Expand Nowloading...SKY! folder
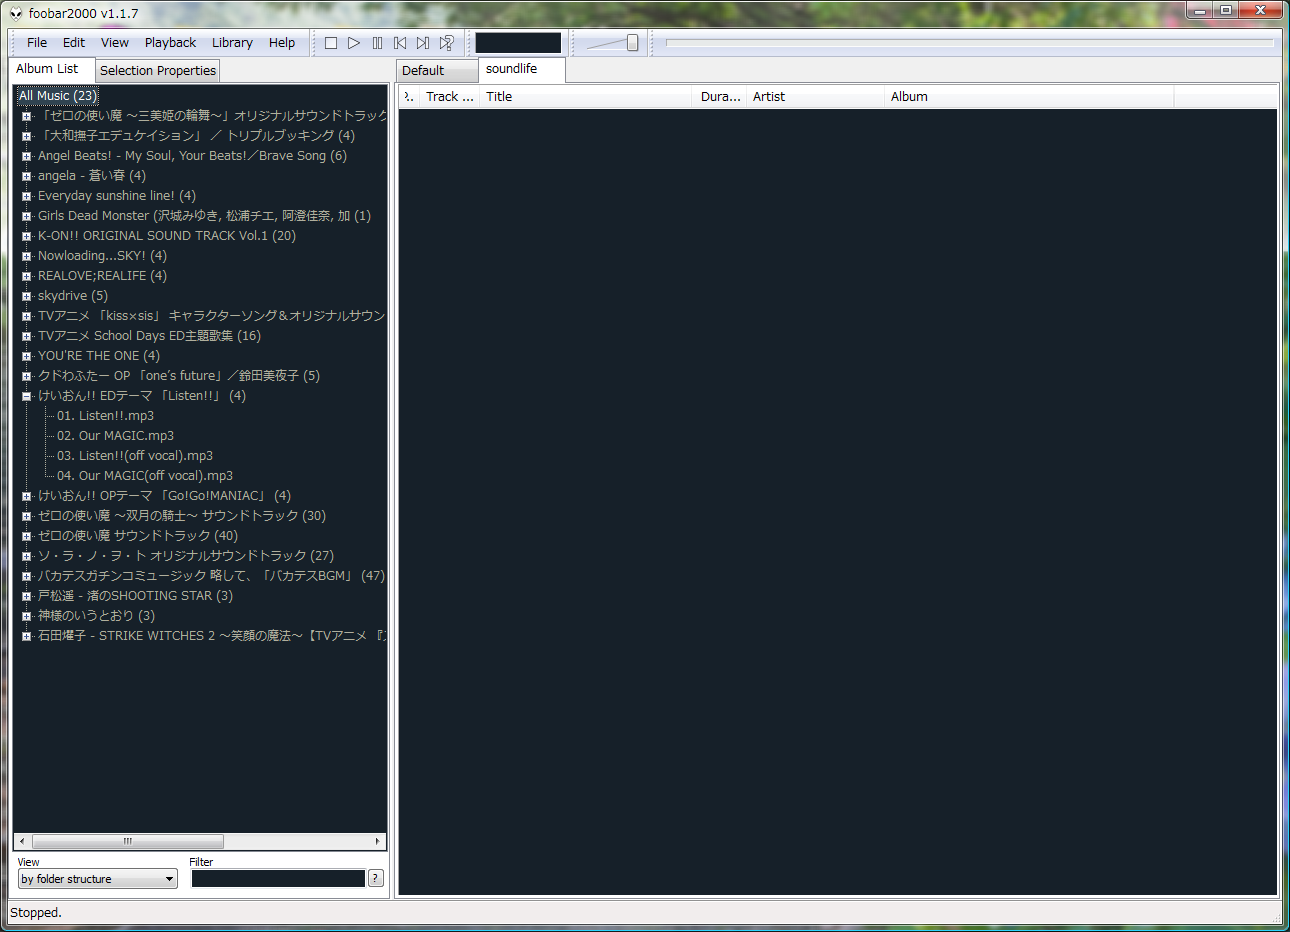1290x932 pixels. click(x=26, y=256)
